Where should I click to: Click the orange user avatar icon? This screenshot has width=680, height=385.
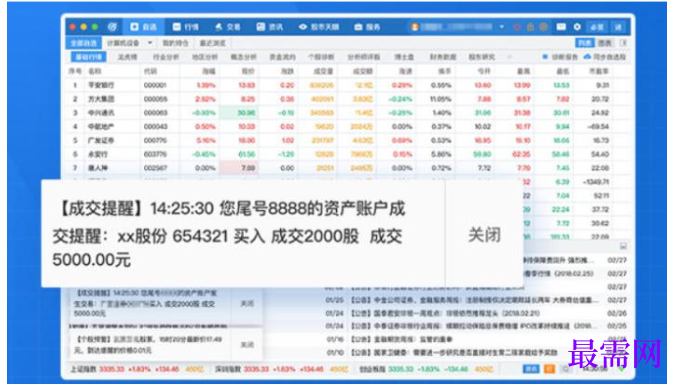click(x=415, y=27)
